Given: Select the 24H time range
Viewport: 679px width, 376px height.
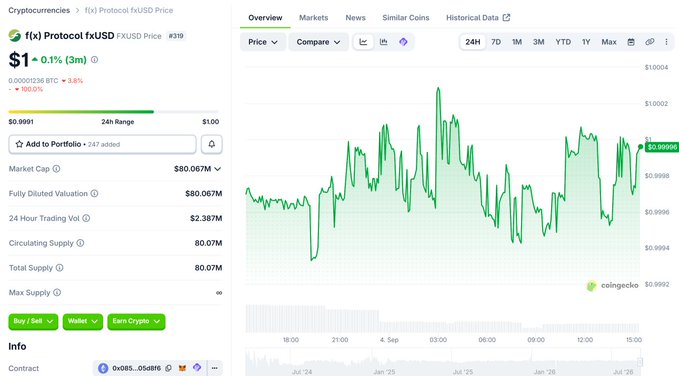Looking at the screenshot, I should tap(472, 42).
